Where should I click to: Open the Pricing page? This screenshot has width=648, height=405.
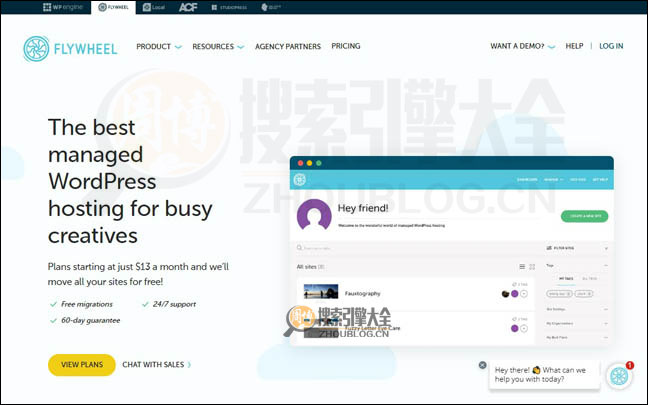click(345, 46)
